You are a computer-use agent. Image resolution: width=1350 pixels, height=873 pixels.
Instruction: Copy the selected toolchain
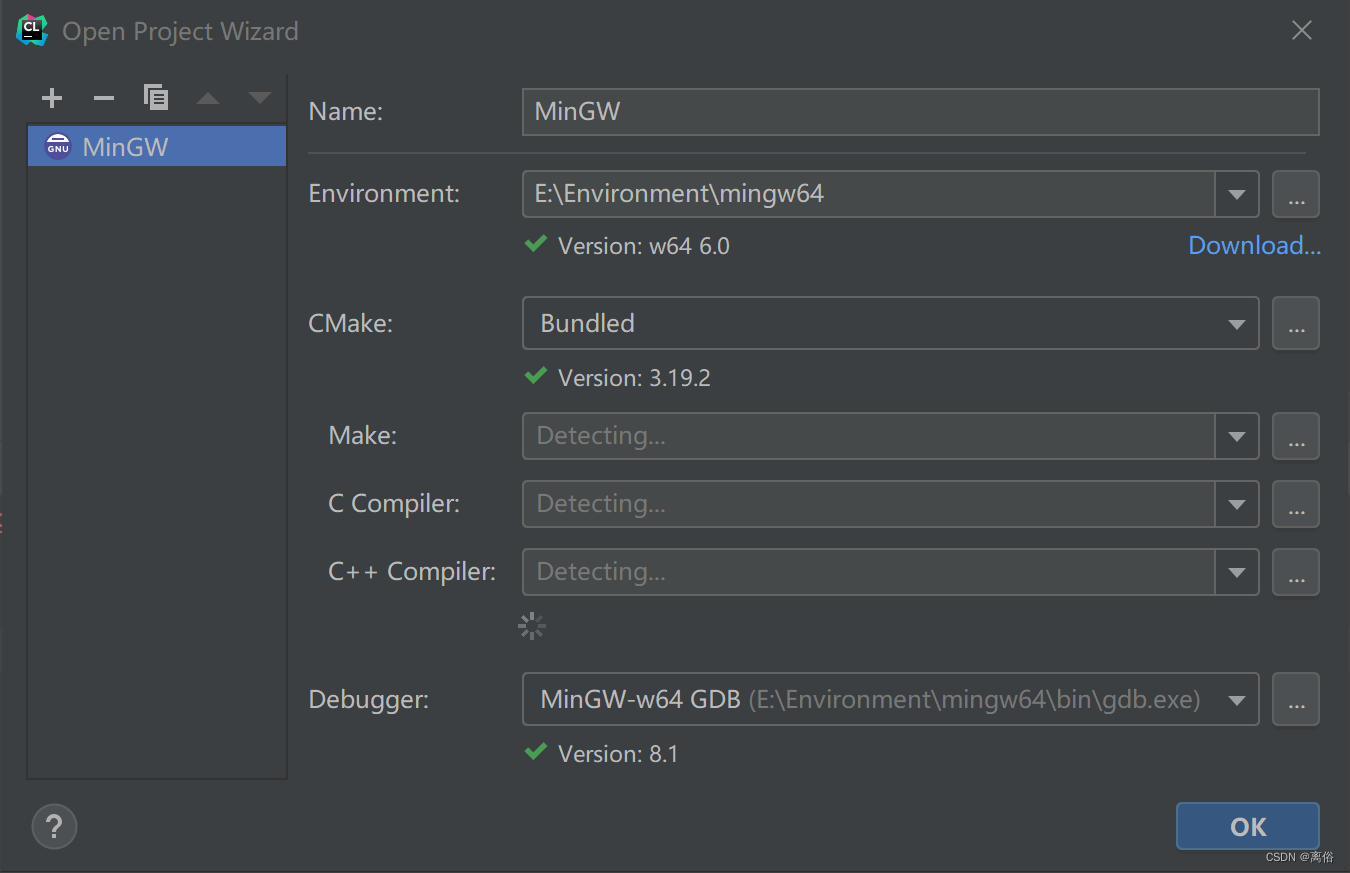click(x=156, y=98)
